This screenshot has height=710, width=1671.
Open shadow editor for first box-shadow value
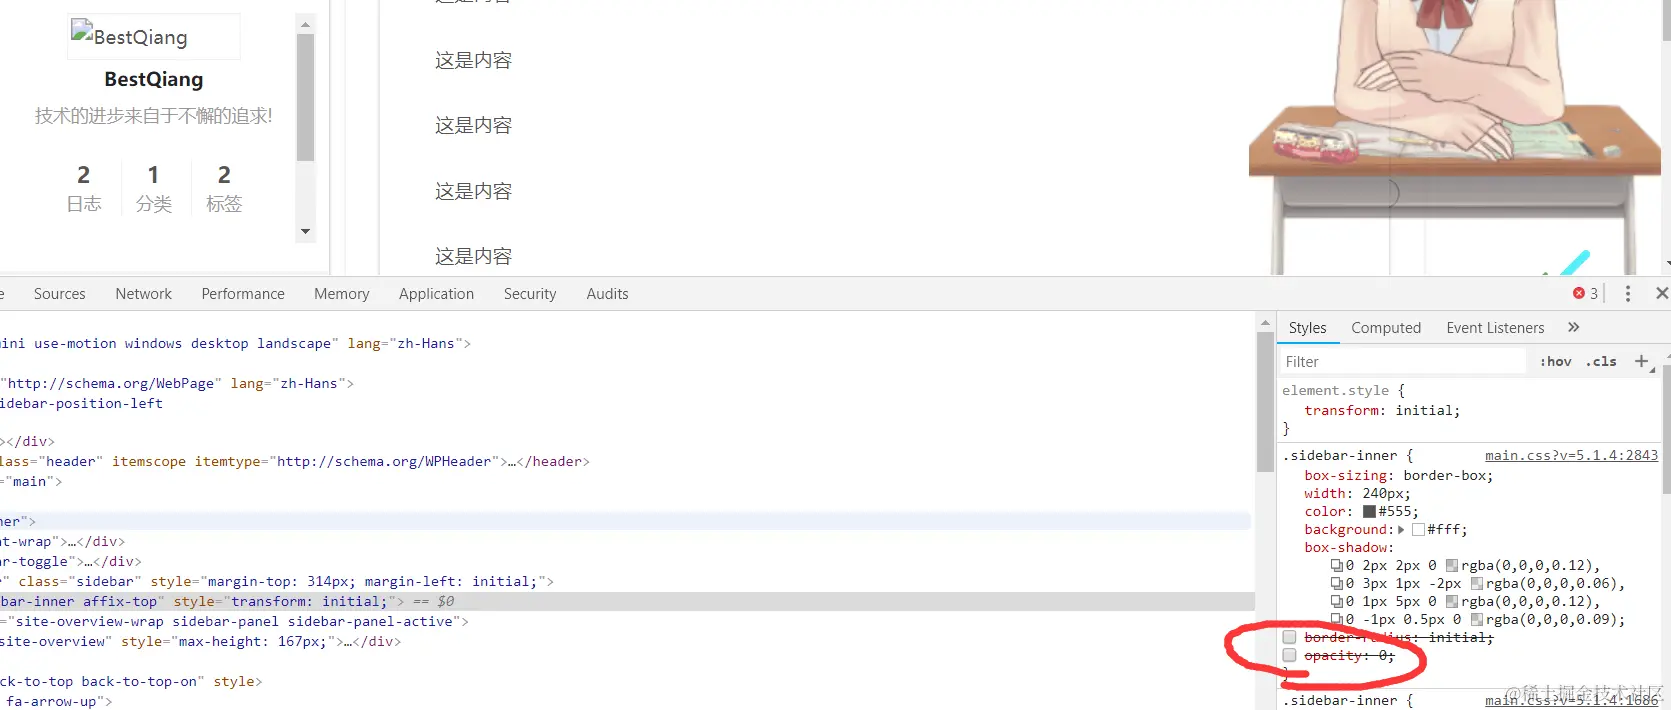1336,565
